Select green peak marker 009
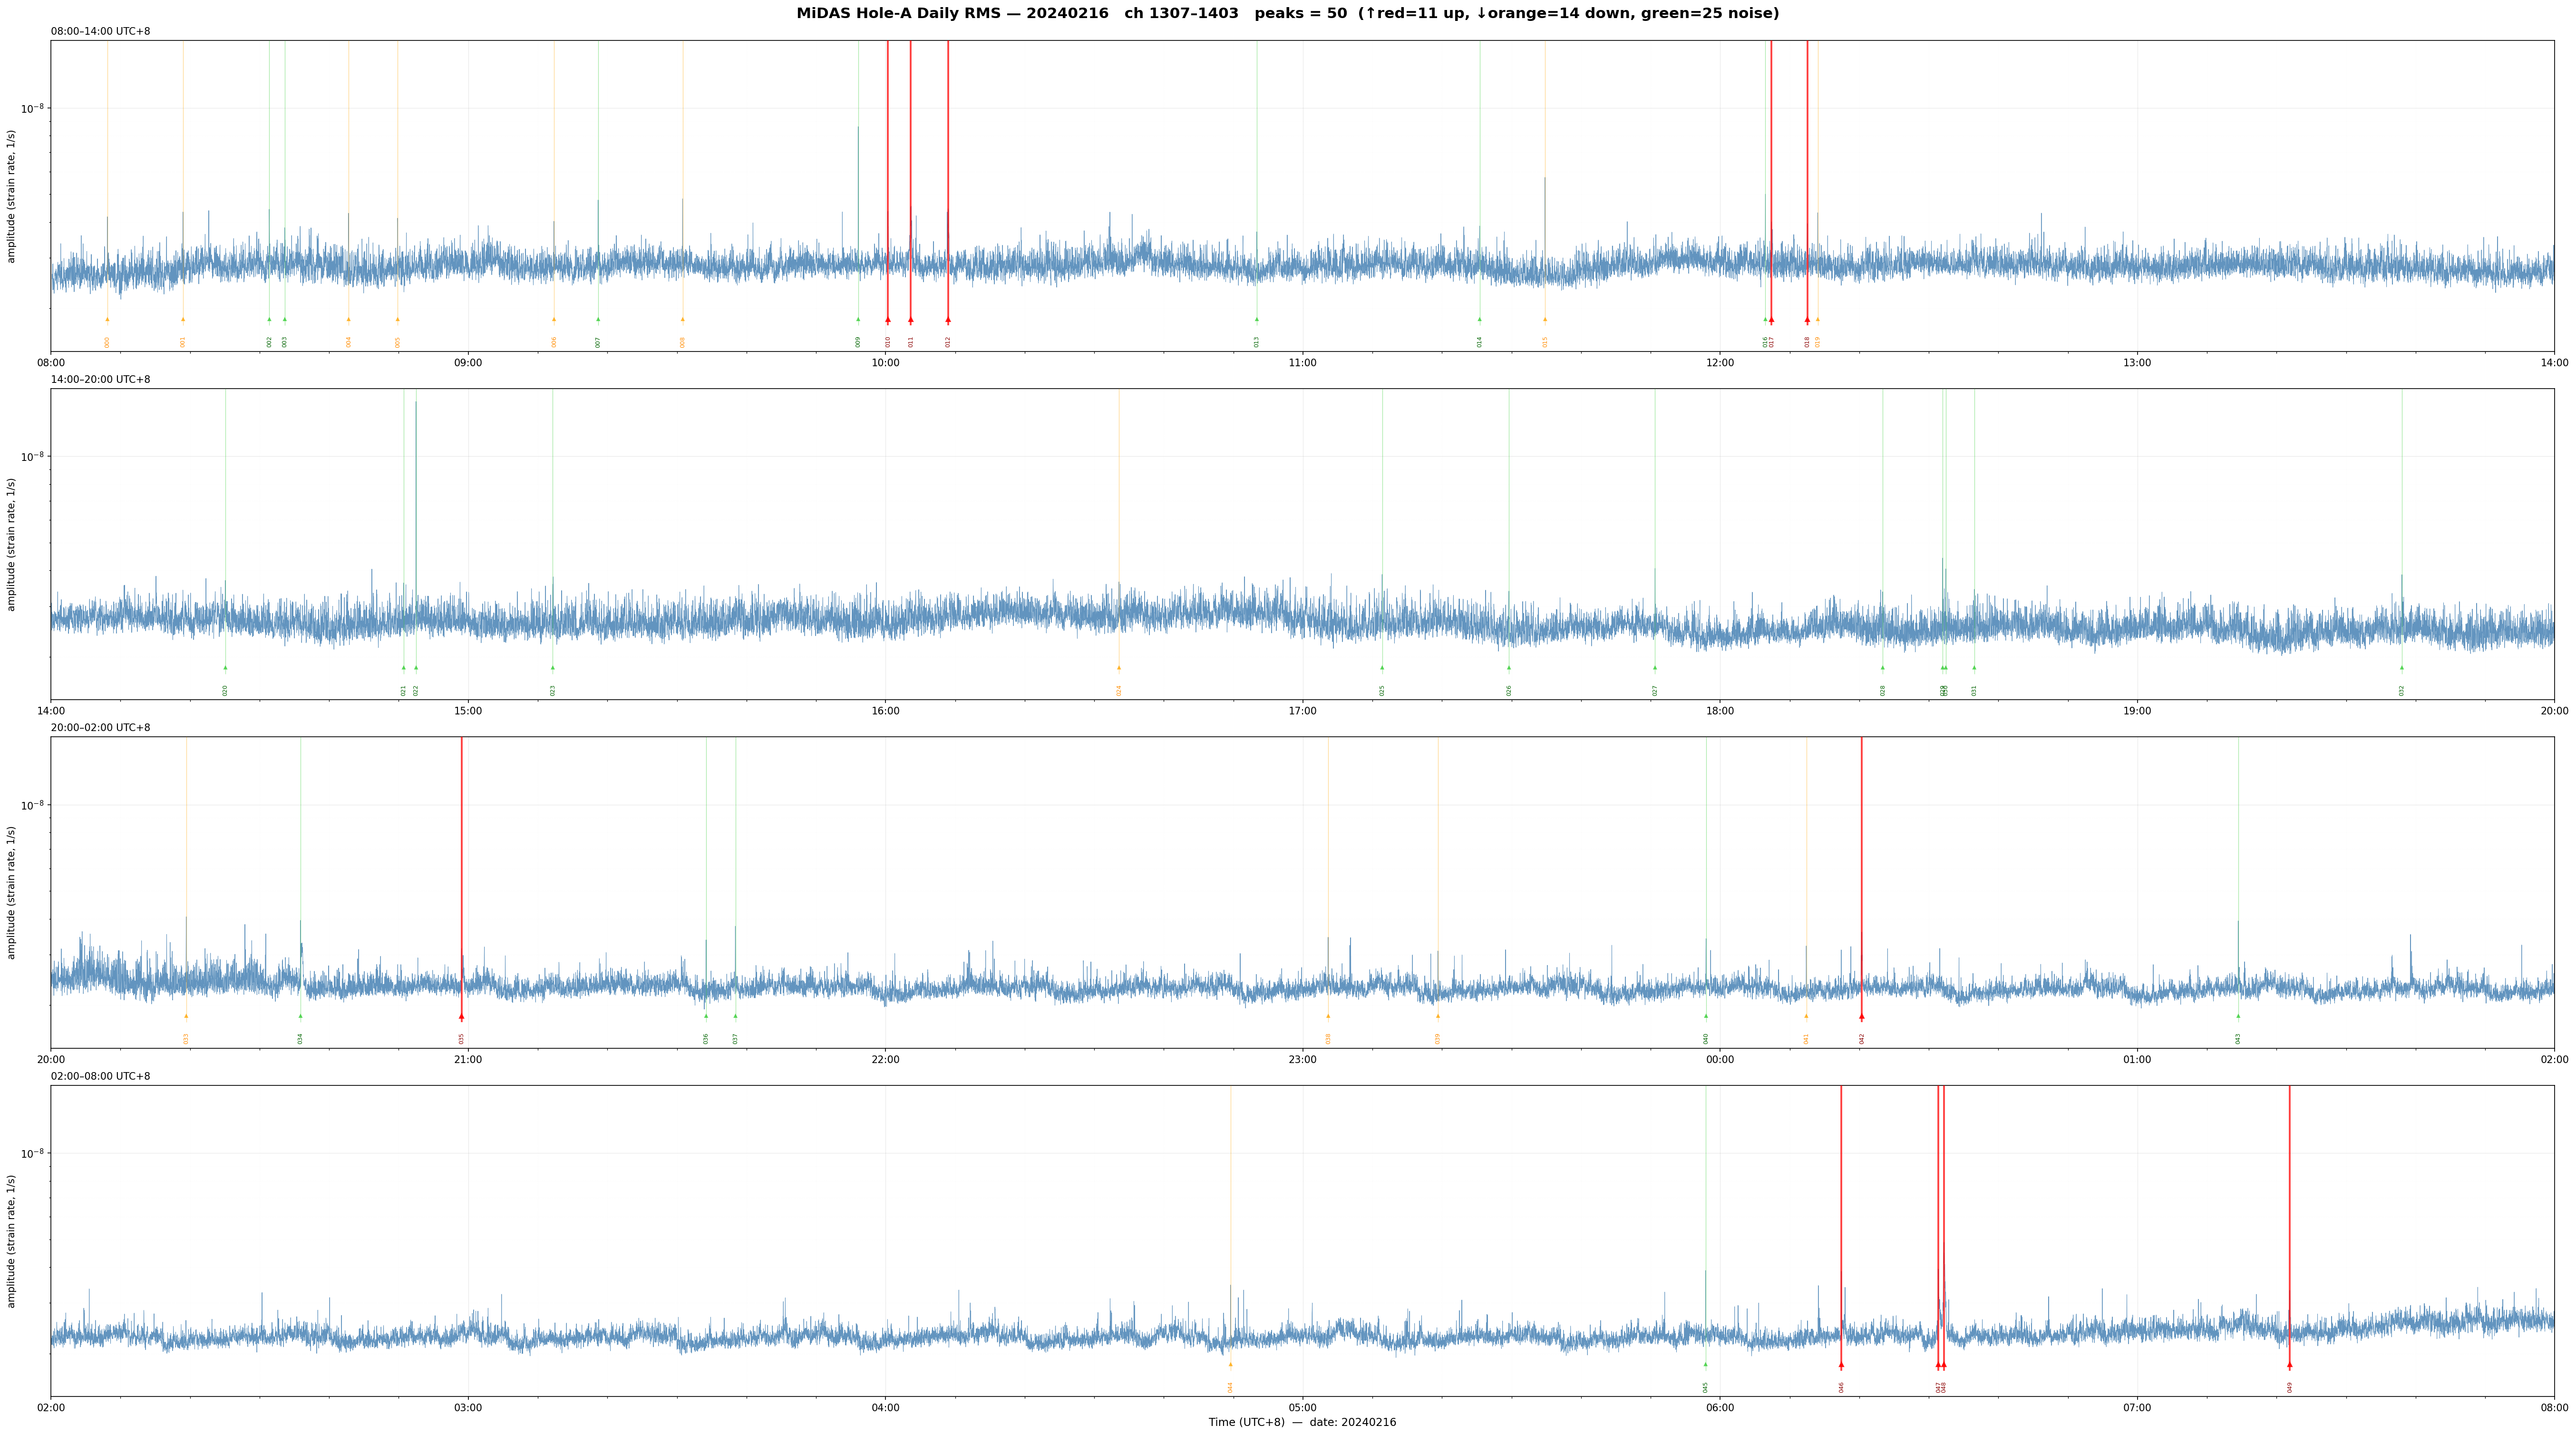Screen dimensions: 2576x1435 tap(858, 320)
